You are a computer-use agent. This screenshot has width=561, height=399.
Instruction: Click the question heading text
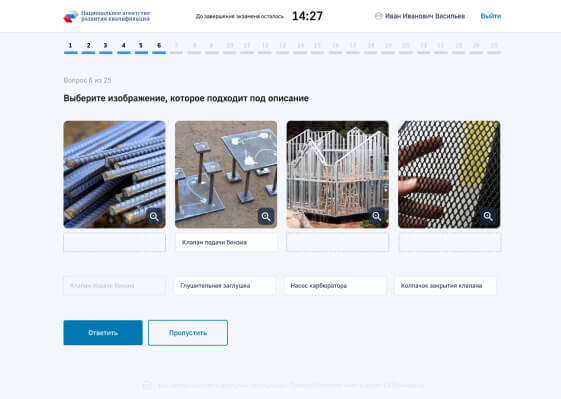click(x=186, y=98)
